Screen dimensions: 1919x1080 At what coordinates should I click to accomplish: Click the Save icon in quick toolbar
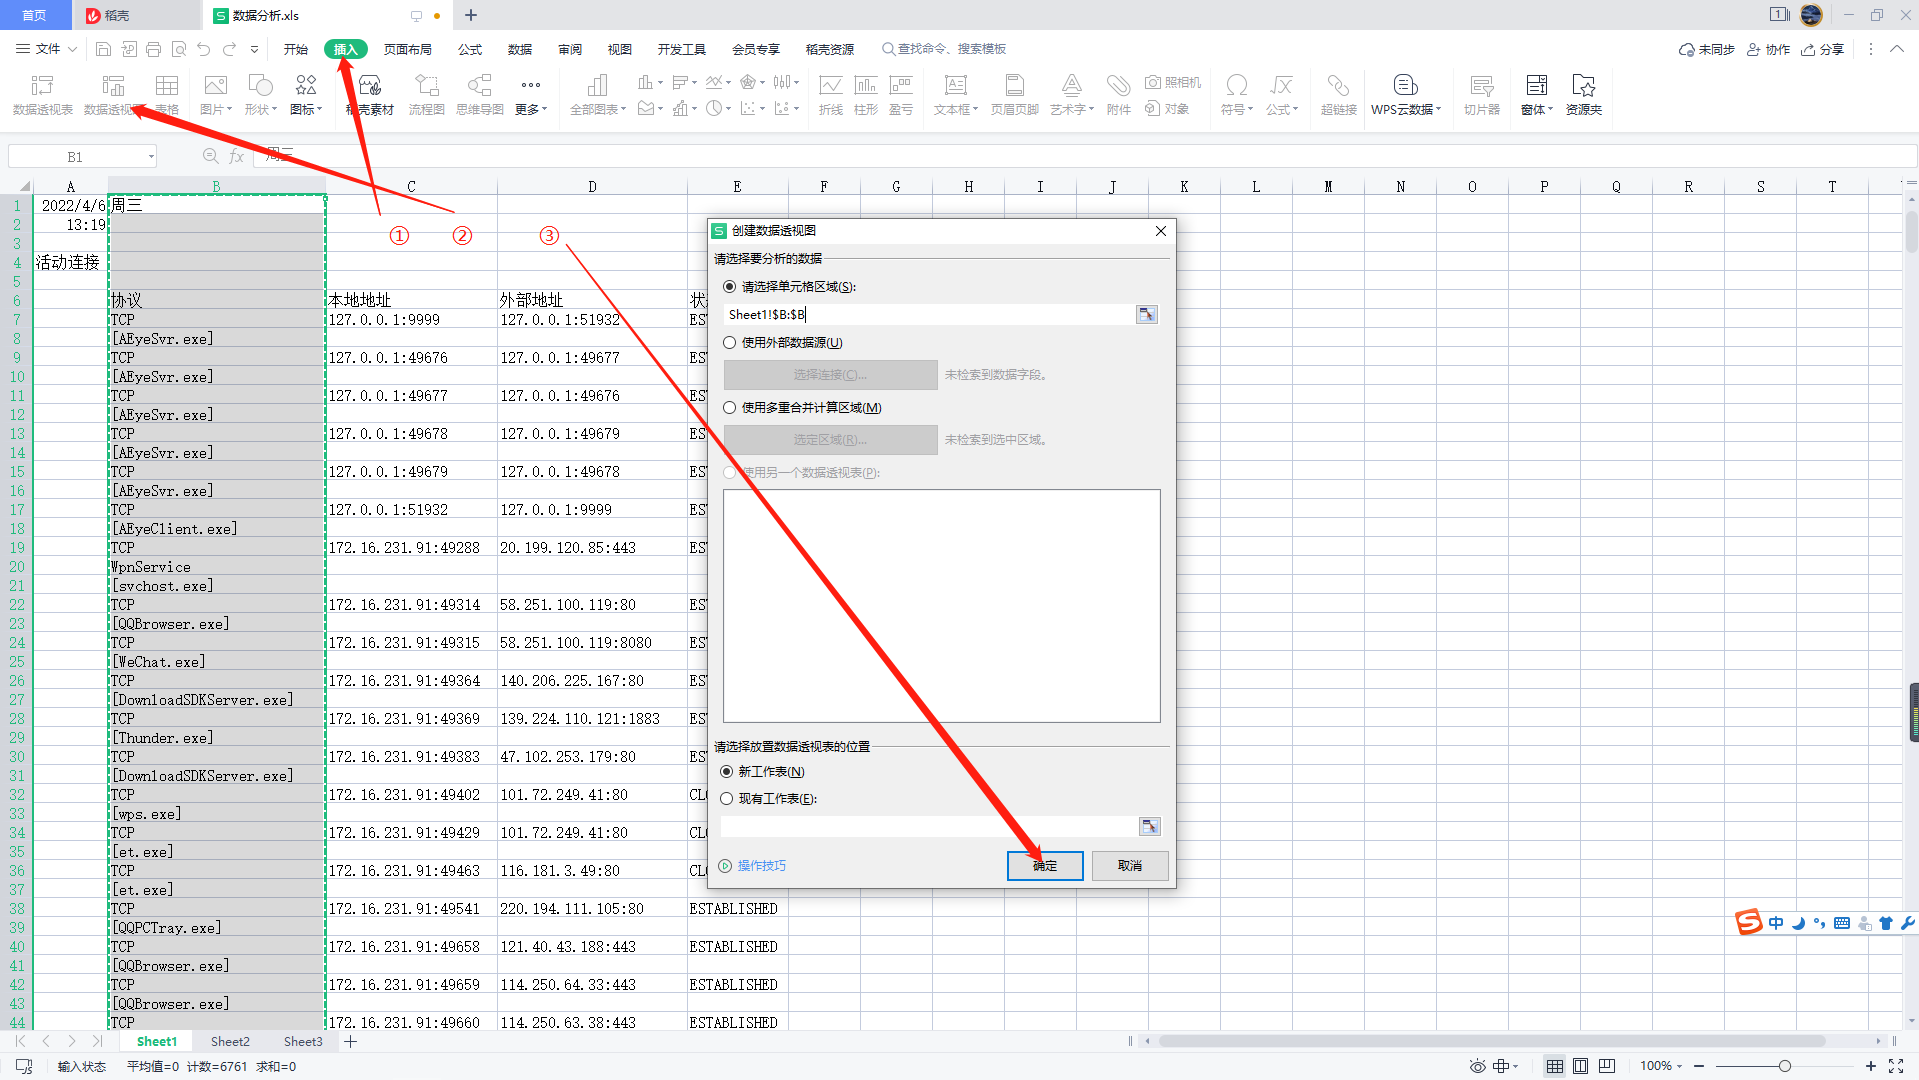pyautogui.click(x=103, y=49)
